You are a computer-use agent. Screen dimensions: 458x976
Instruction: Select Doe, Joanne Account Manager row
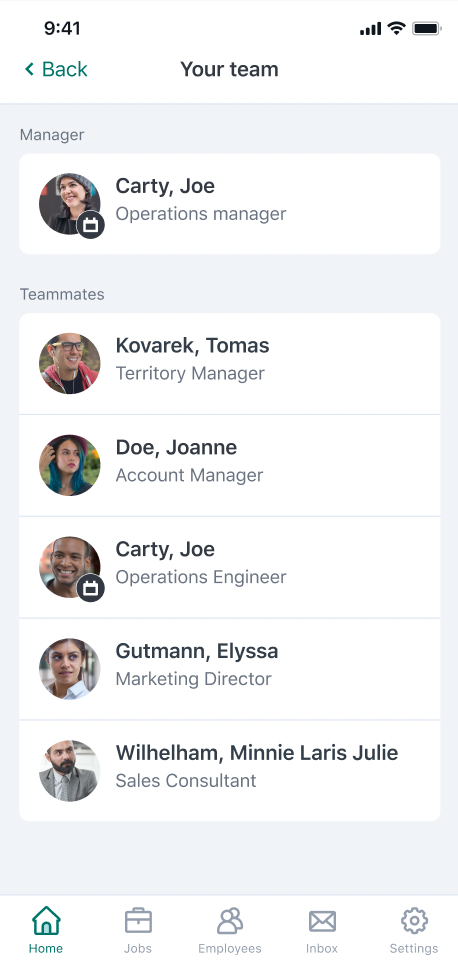[x=230, y=465]
